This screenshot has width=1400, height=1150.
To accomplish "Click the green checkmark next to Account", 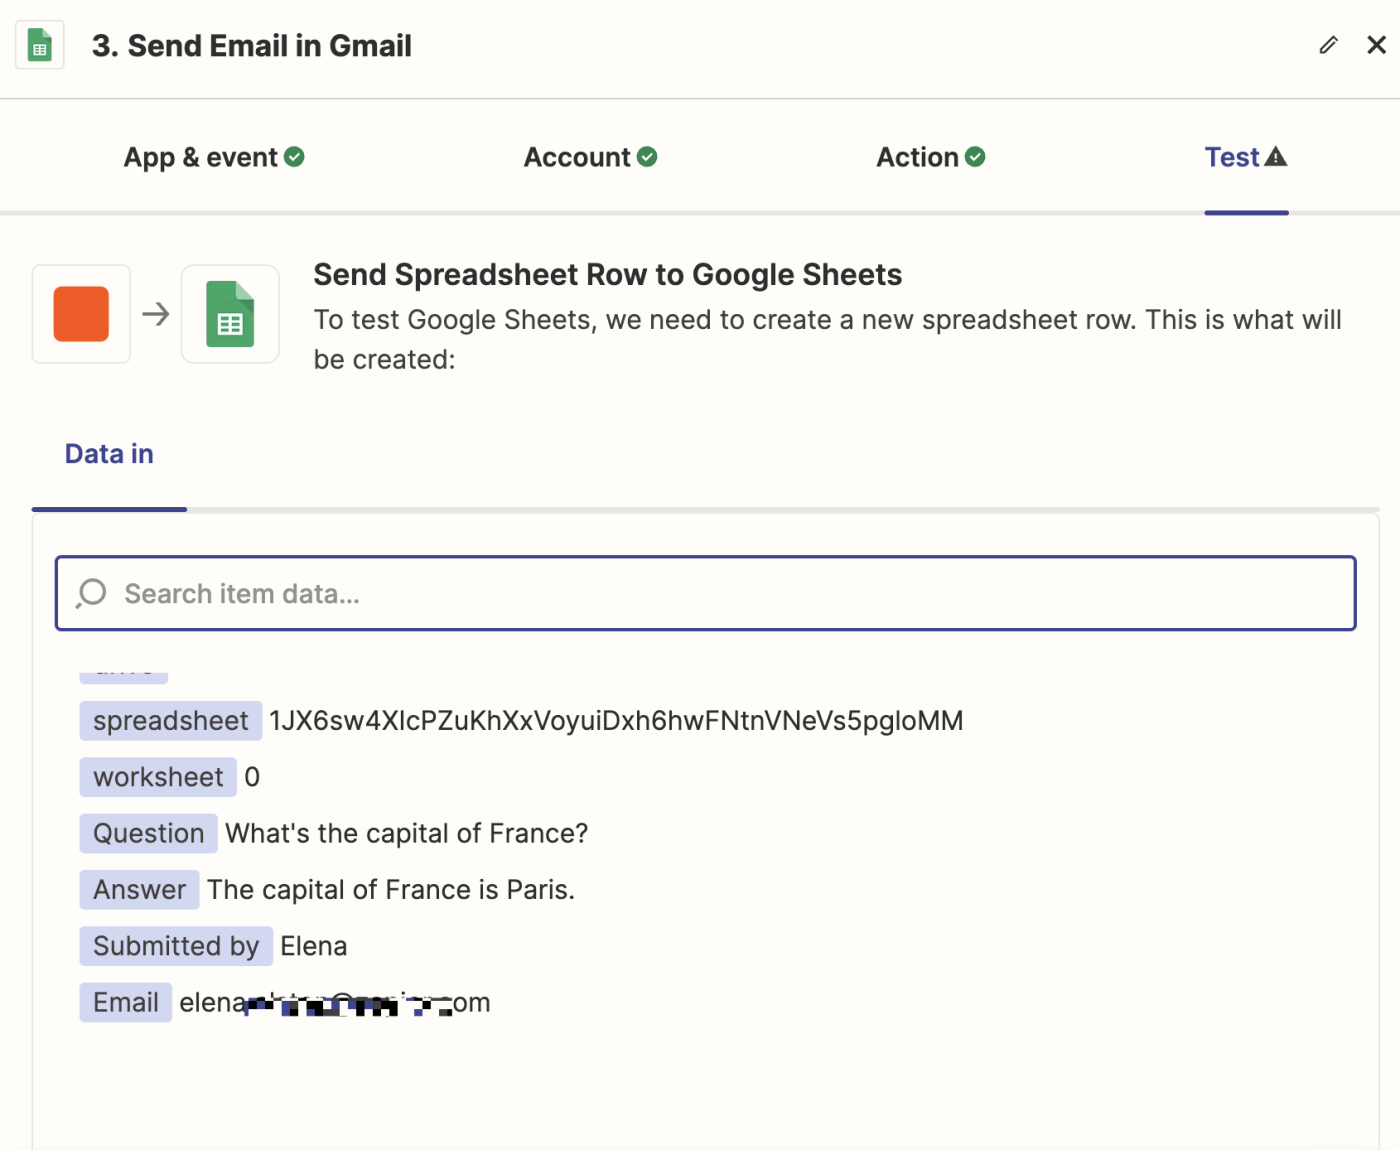I will 647,157.
